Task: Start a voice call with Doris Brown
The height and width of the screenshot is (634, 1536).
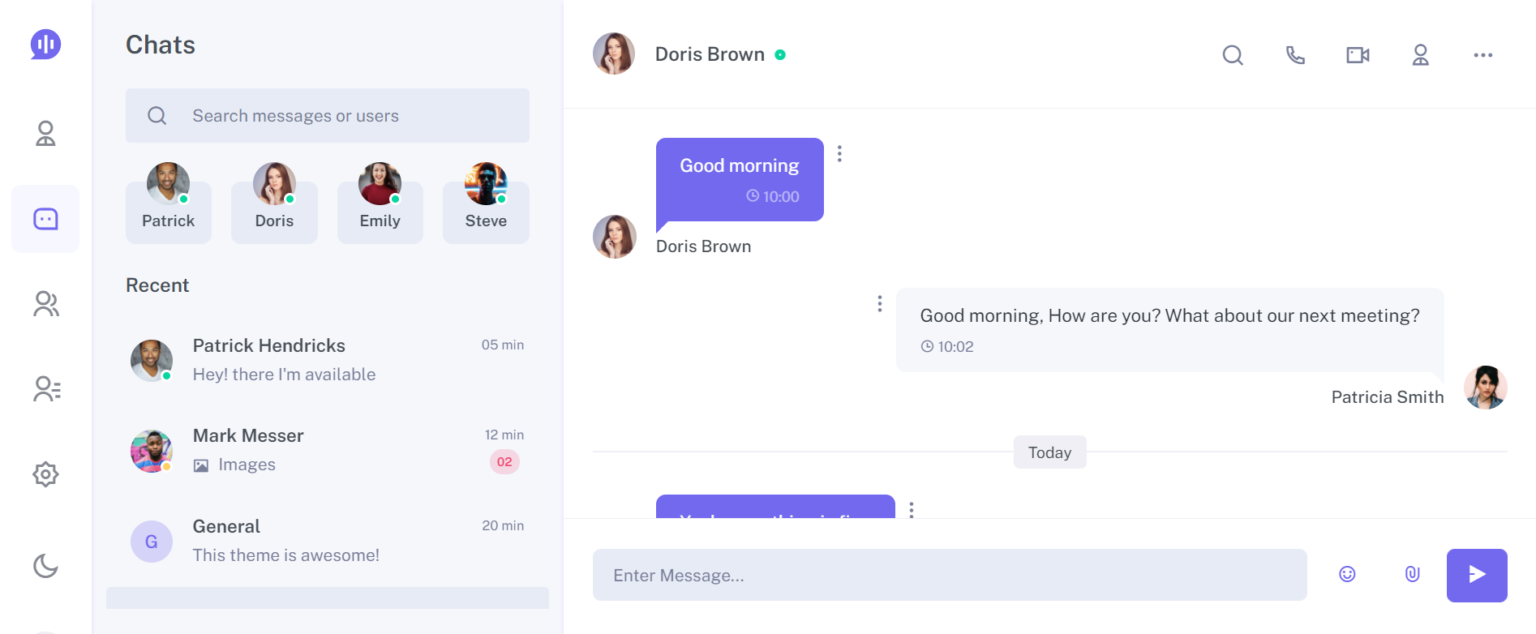Action: (x=1295, y=55)
